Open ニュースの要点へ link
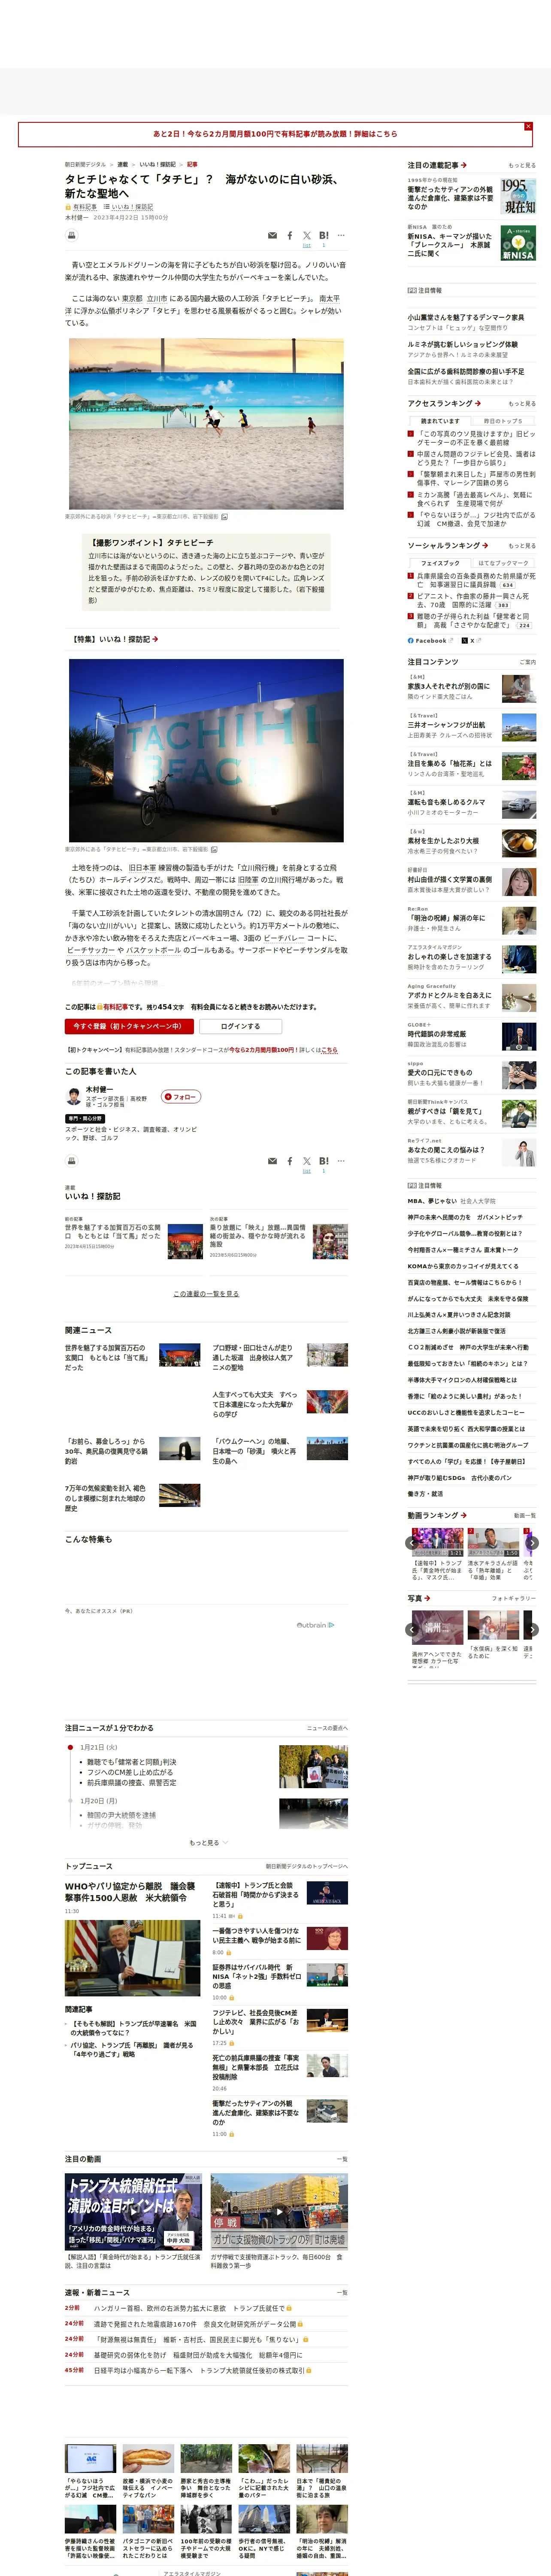This screenshot has height=2576, width=551. pyautogui.click(x=328, y=1728)
